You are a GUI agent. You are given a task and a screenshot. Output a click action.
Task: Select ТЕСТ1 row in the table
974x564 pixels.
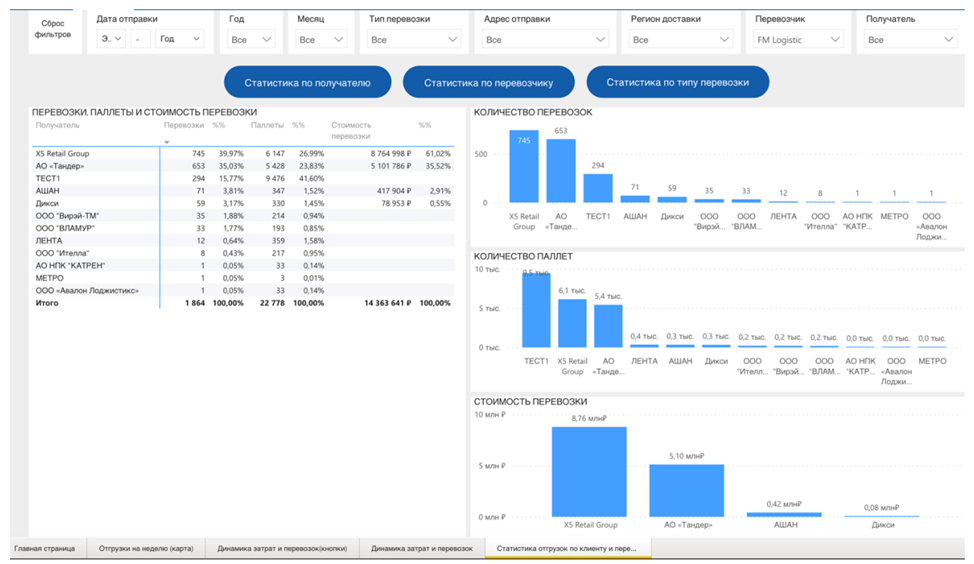(x=243, y=178)
